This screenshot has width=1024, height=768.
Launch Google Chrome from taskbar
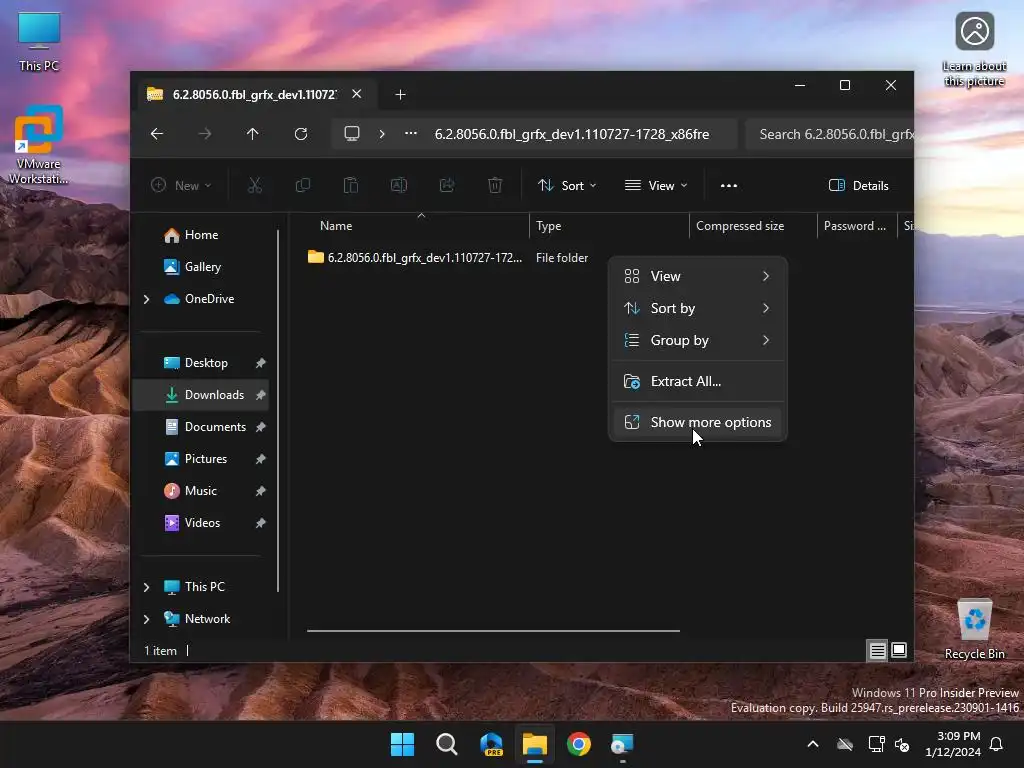tap(579, 744)
